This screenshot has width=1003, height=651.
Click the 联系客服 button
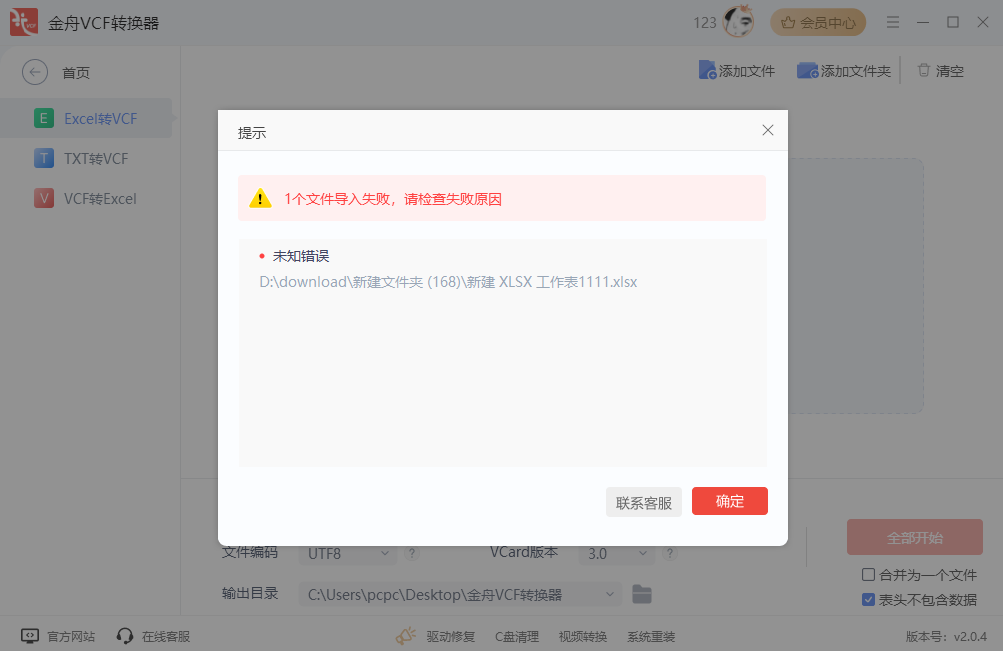[644, 503]
